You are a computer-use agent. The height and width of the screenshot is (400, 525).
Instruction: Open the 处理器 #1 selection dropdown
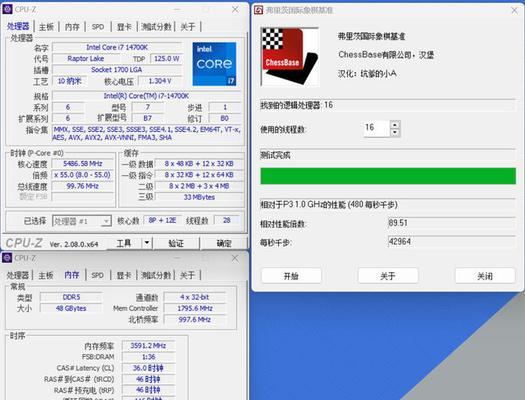pos(82,221)
